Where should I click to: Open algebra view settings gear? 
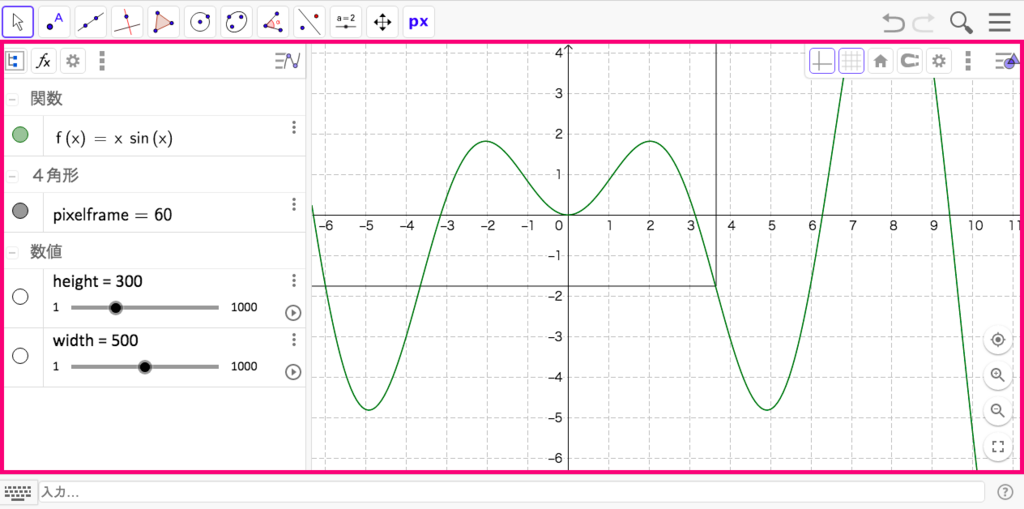[73, 61]
